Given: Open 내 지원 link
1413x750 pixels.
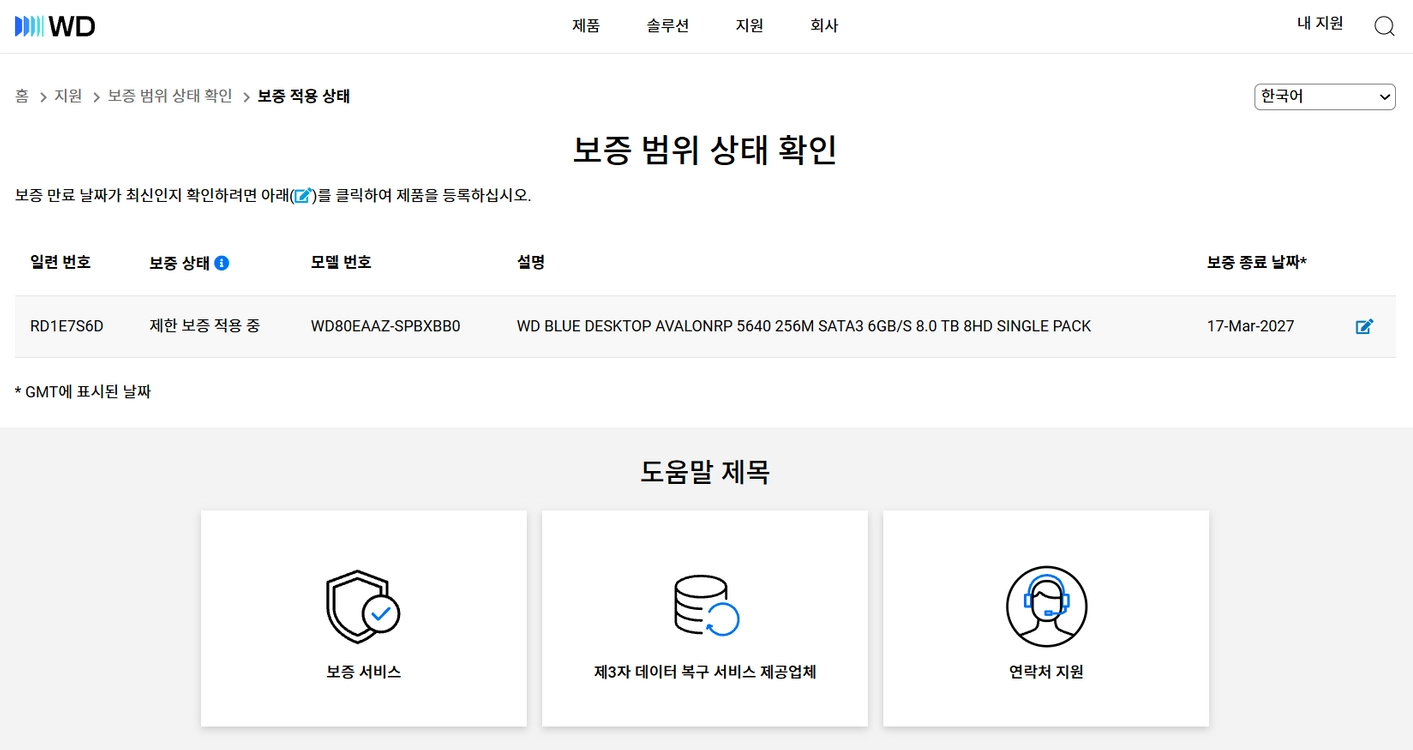Looking at the screenshot, I should point(1320,23).
